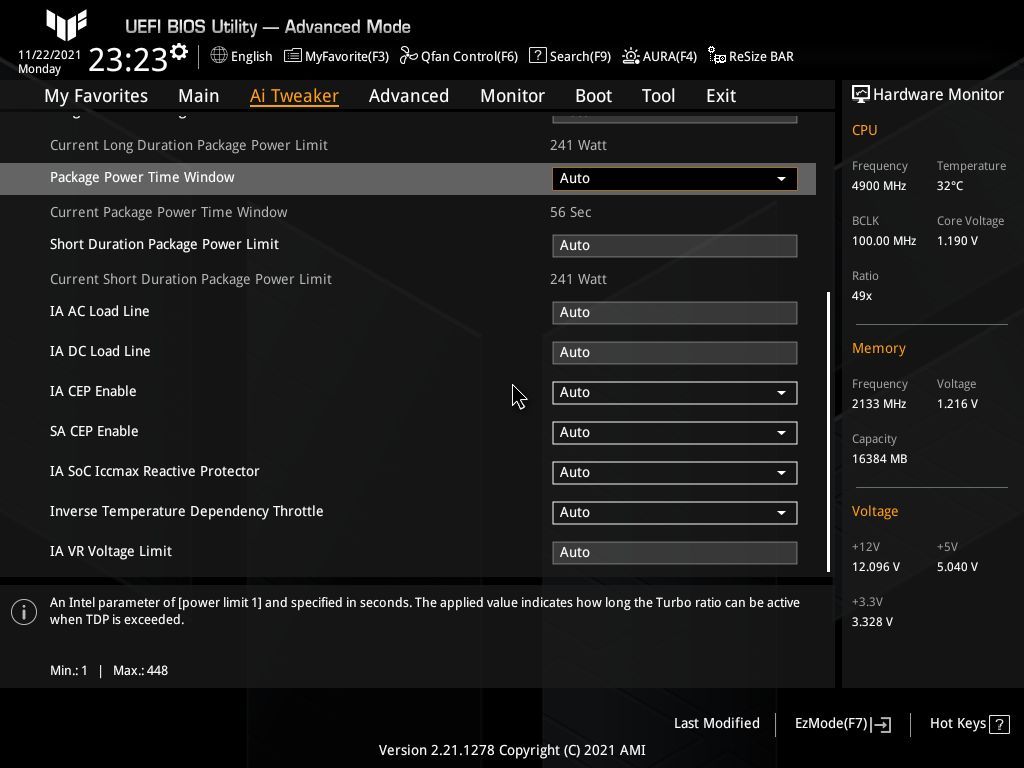Click the IA DC Load Line field

[675, 353]
